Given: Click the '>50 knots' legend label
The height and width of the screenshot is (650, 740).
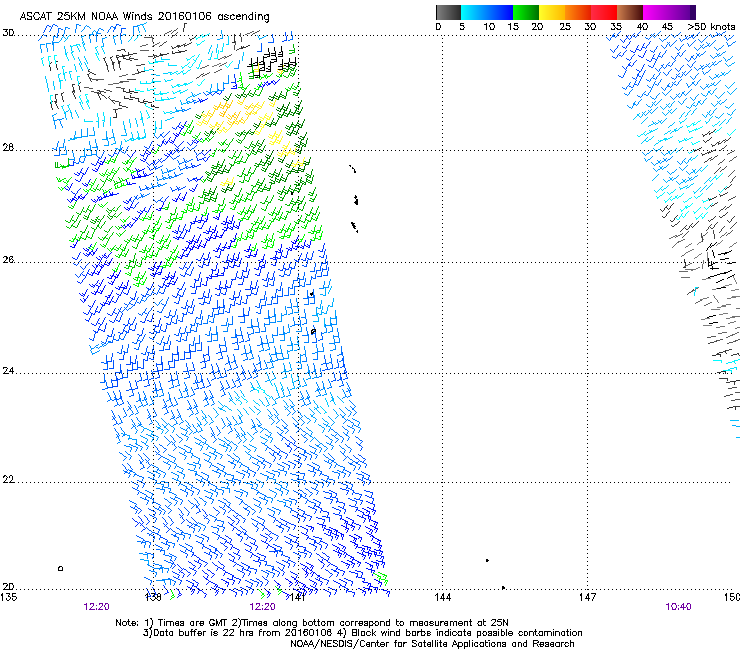Looking at the screenshot, I should coord(711,26).
